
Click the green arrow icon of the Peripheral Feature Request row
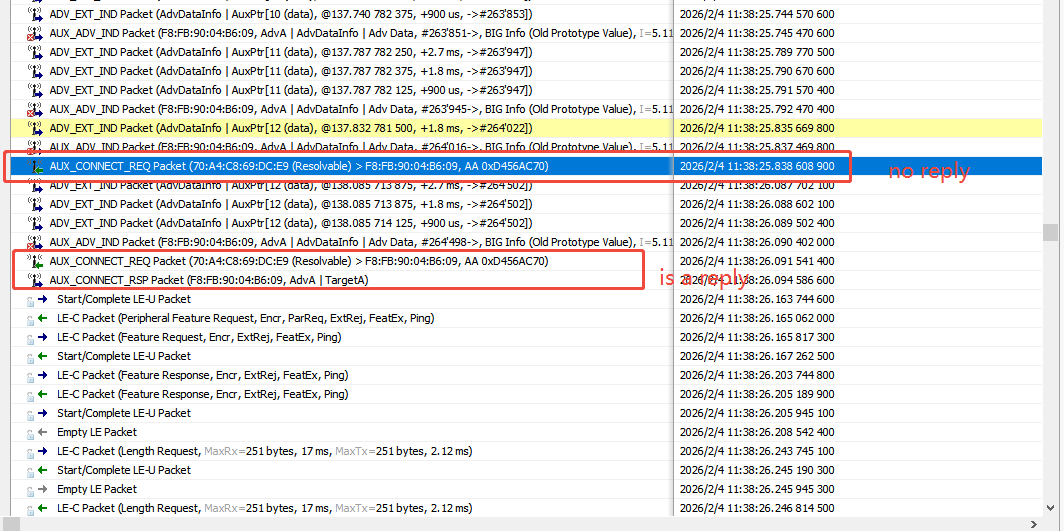click(43, 318)
